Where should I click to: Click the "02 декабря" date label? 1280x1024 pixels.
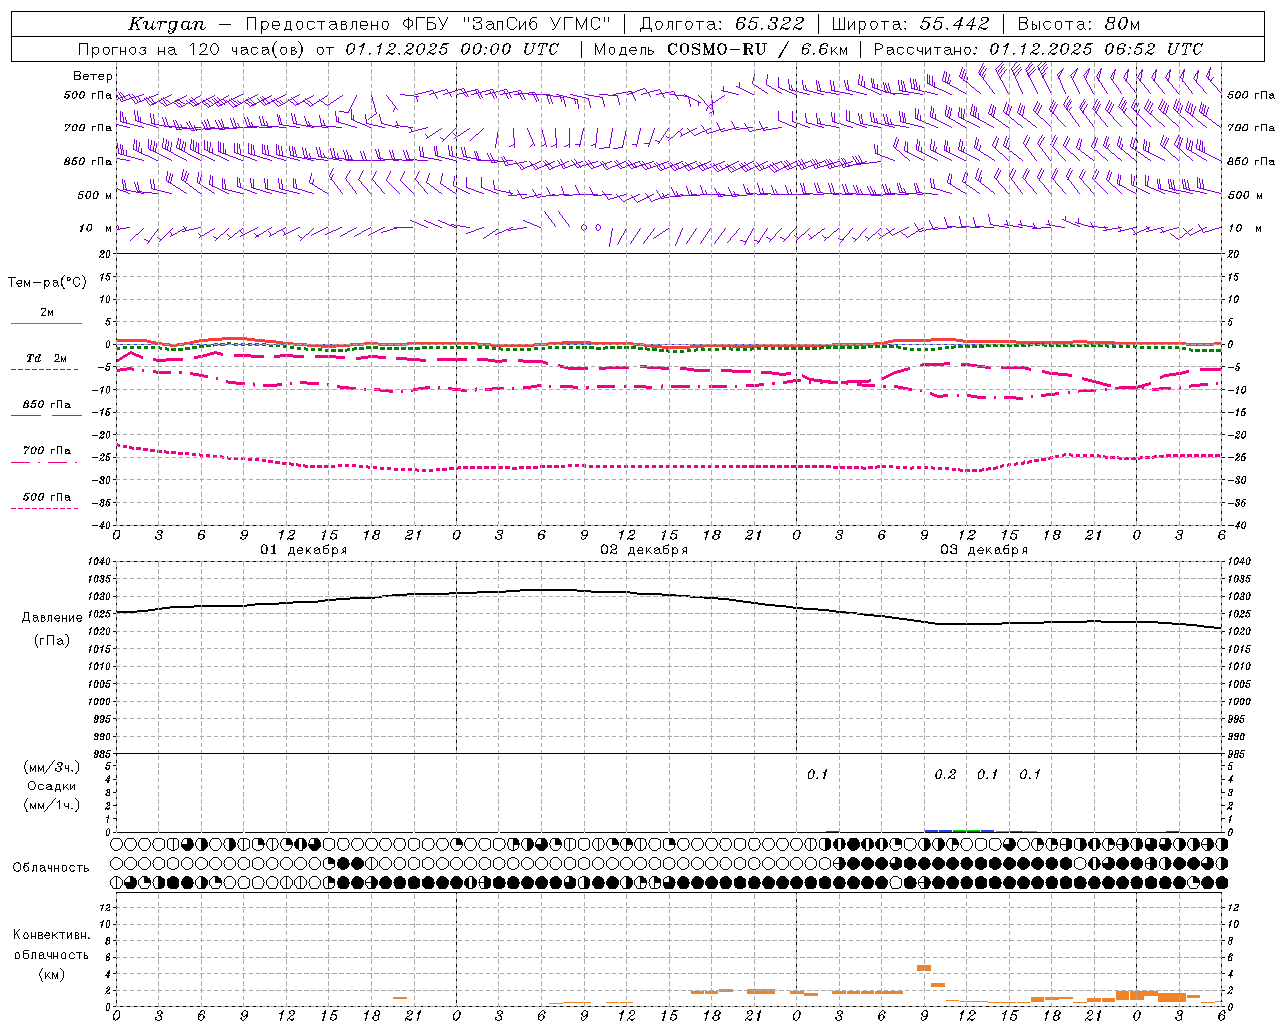click(x=644, y=550)
